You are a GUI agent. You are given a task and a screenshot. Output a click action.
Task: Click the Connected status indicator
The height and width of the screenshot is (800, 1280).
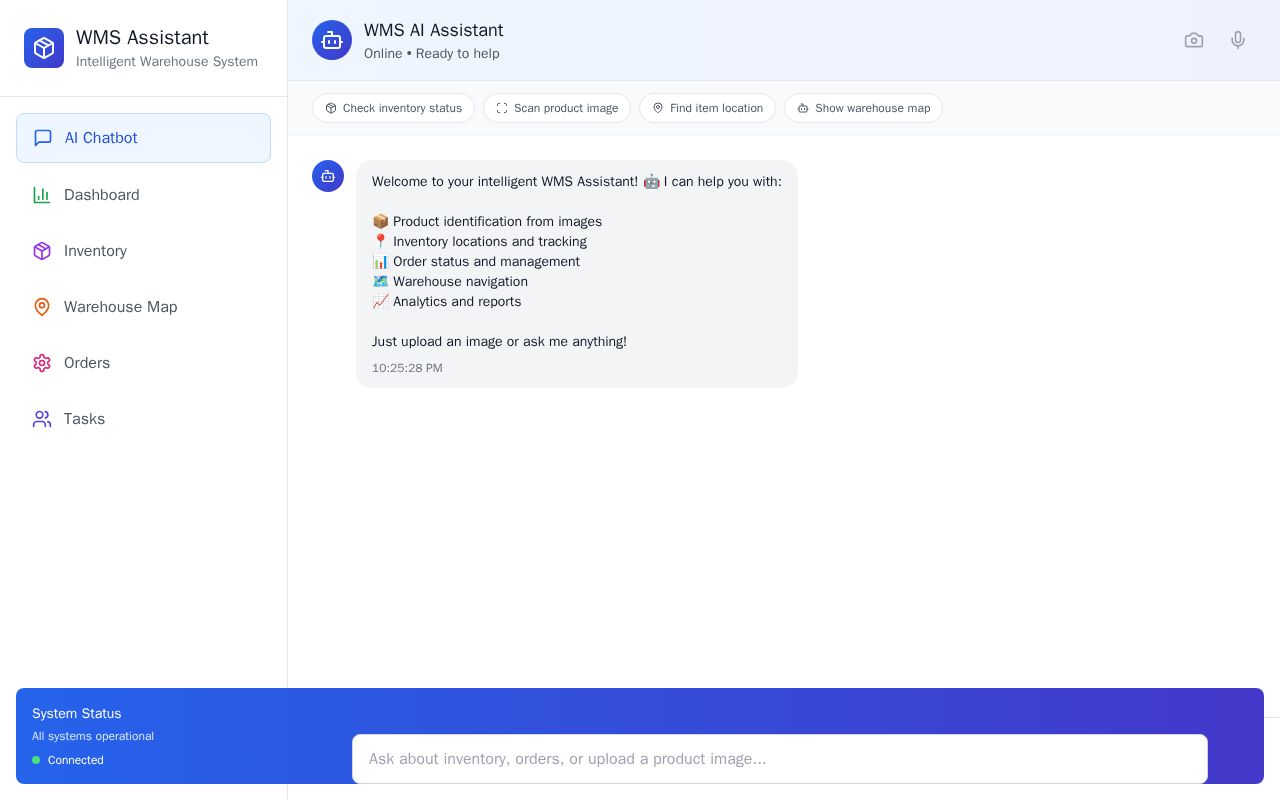pyautogui.click(x=68, y=760)
